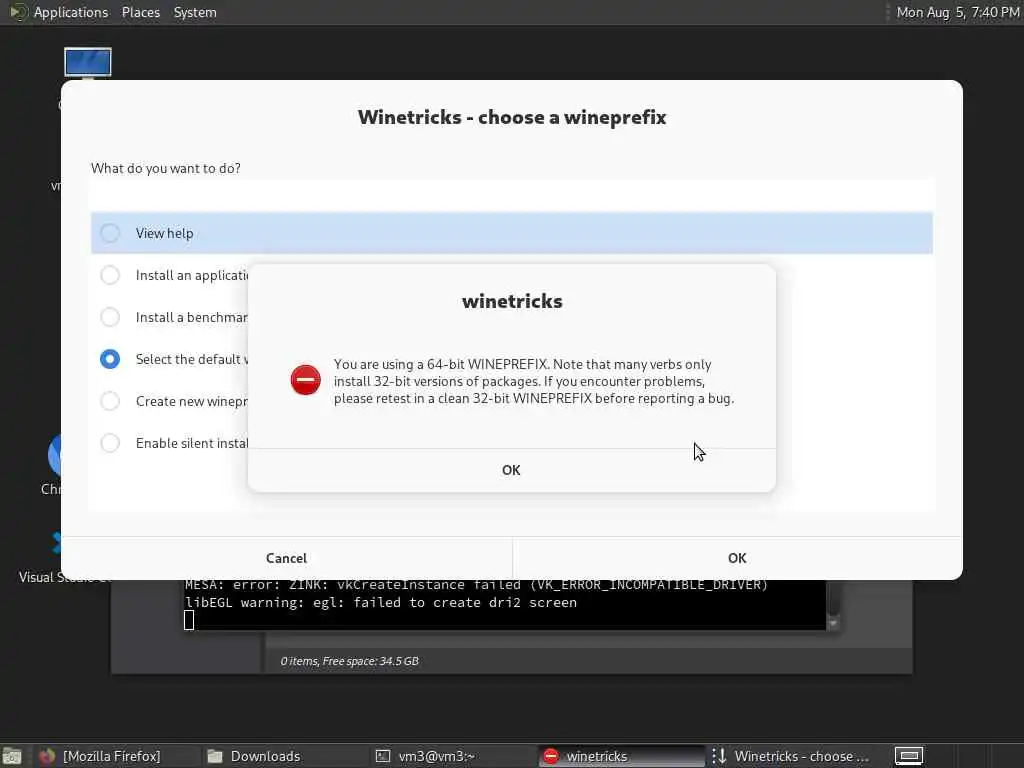Click the Visual Studio Code desktop icon label

(x=40, y=577)
